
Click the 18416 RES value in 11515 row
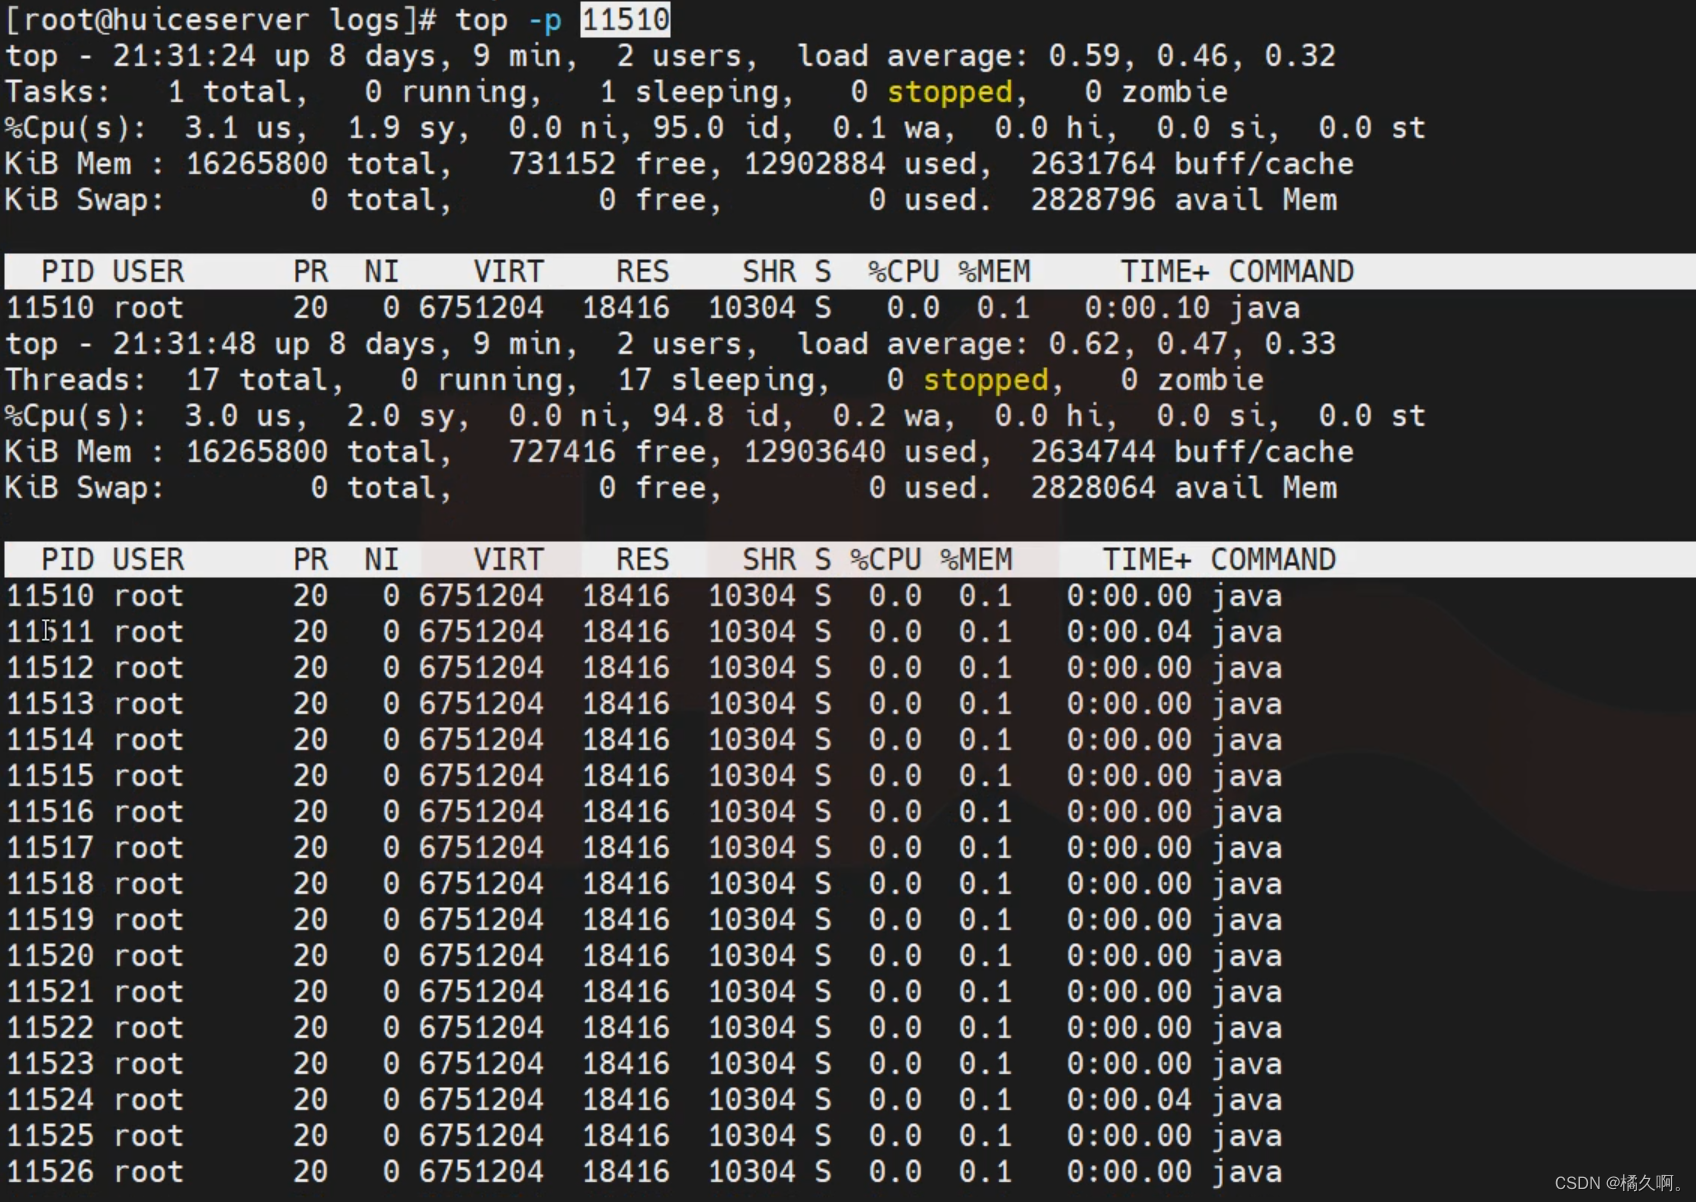[626, 775]
